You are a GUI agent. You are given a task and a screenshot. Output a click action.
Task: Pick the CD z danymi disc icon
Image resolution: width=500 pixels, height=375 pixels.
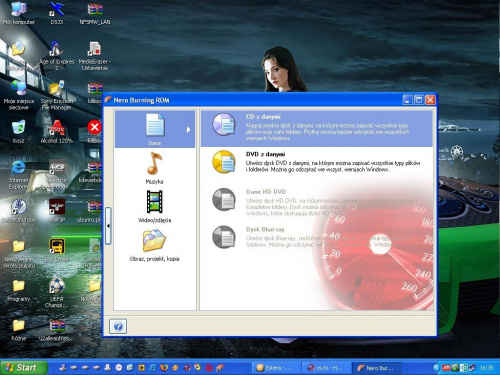224,125
